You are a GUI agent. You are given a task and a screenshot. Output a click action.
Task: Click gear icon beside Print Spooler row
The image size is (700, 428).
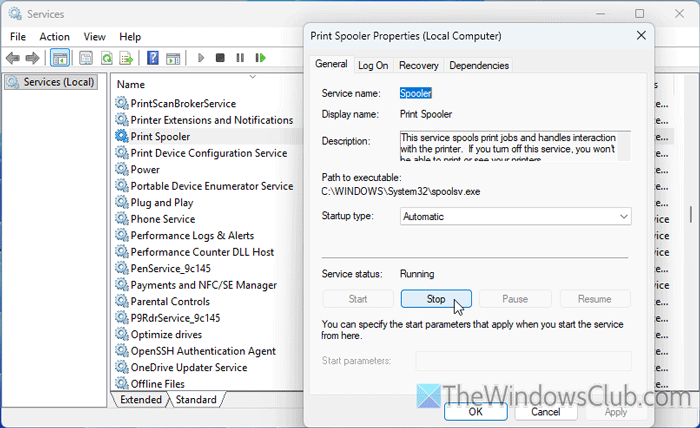coord(121,136)
